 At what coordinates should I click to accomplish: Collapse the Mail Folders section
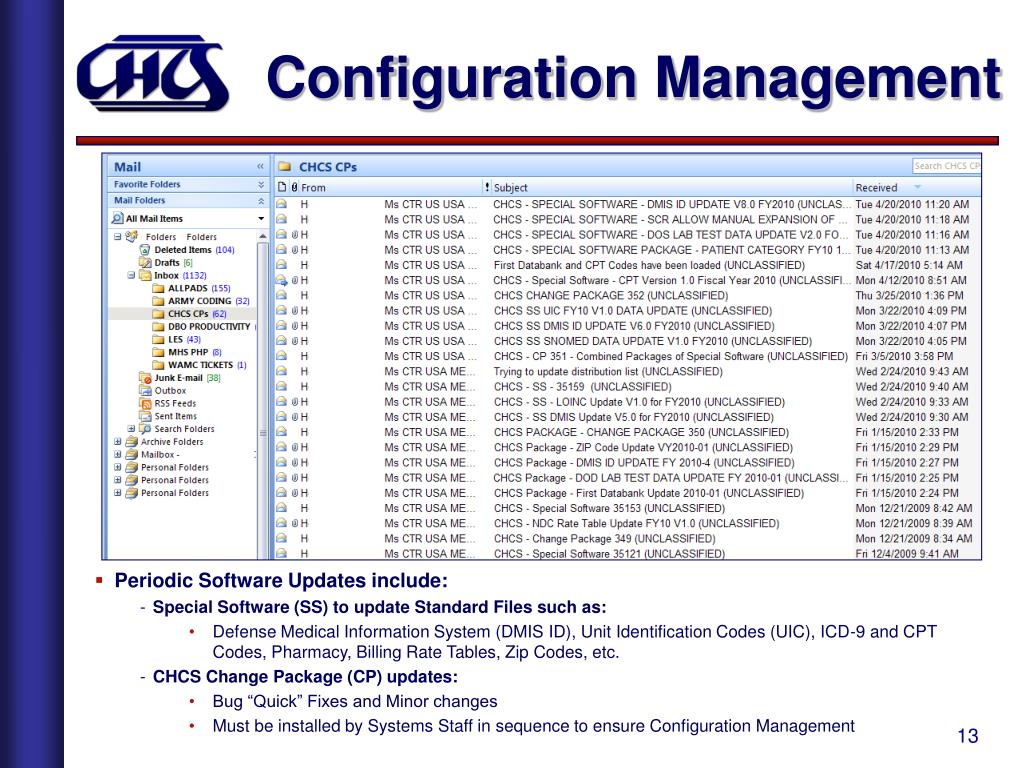pos(261,200)
